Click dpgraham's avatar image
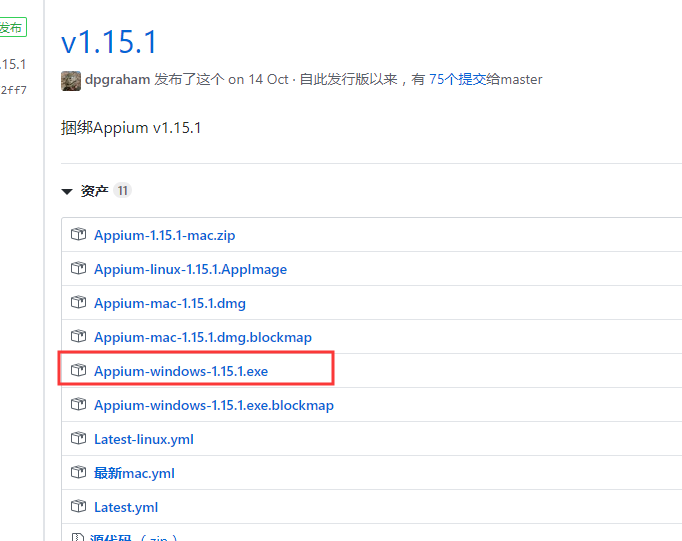 [71, 81]
